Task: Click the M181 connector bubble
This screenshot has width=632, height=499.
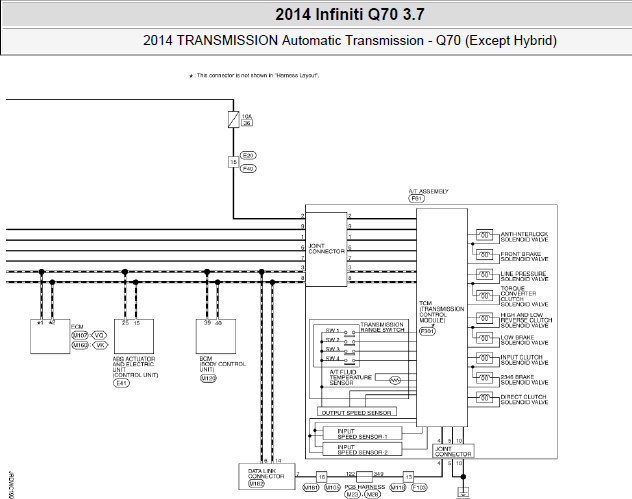Action: [x=311, y=488]
